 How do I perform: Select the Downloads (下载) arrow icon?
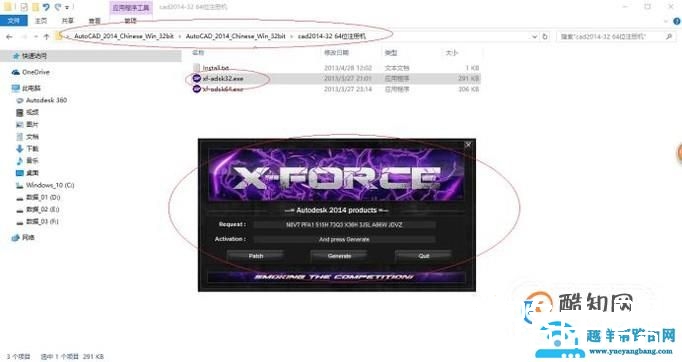20,149
